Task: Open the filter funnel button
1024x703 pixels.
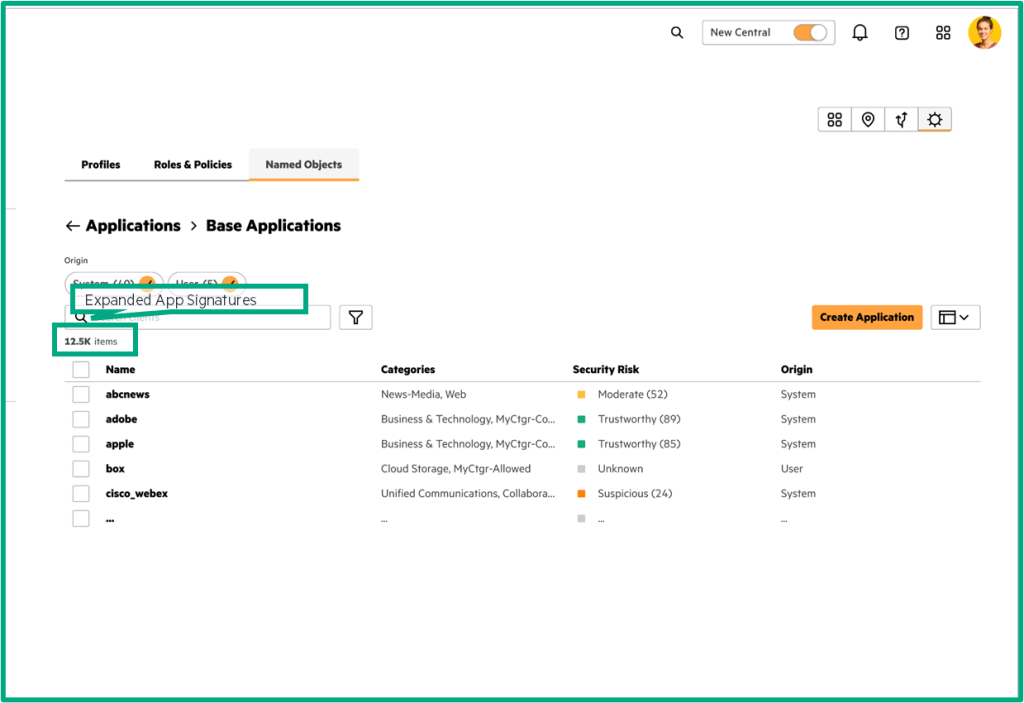Action: pos(355,317)
